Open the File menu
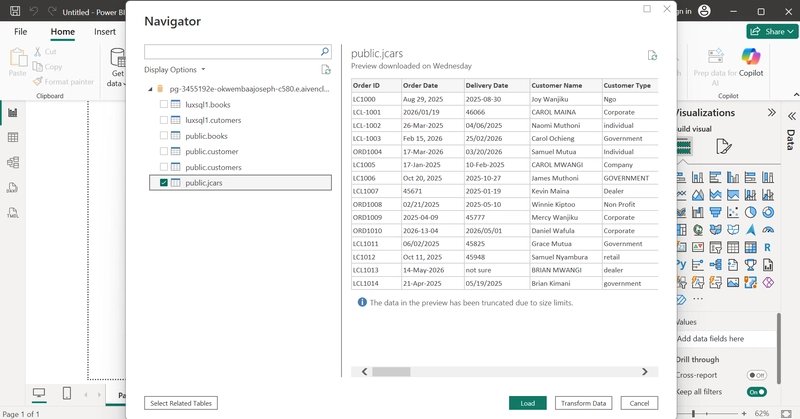800x419 pixels. 20,32
